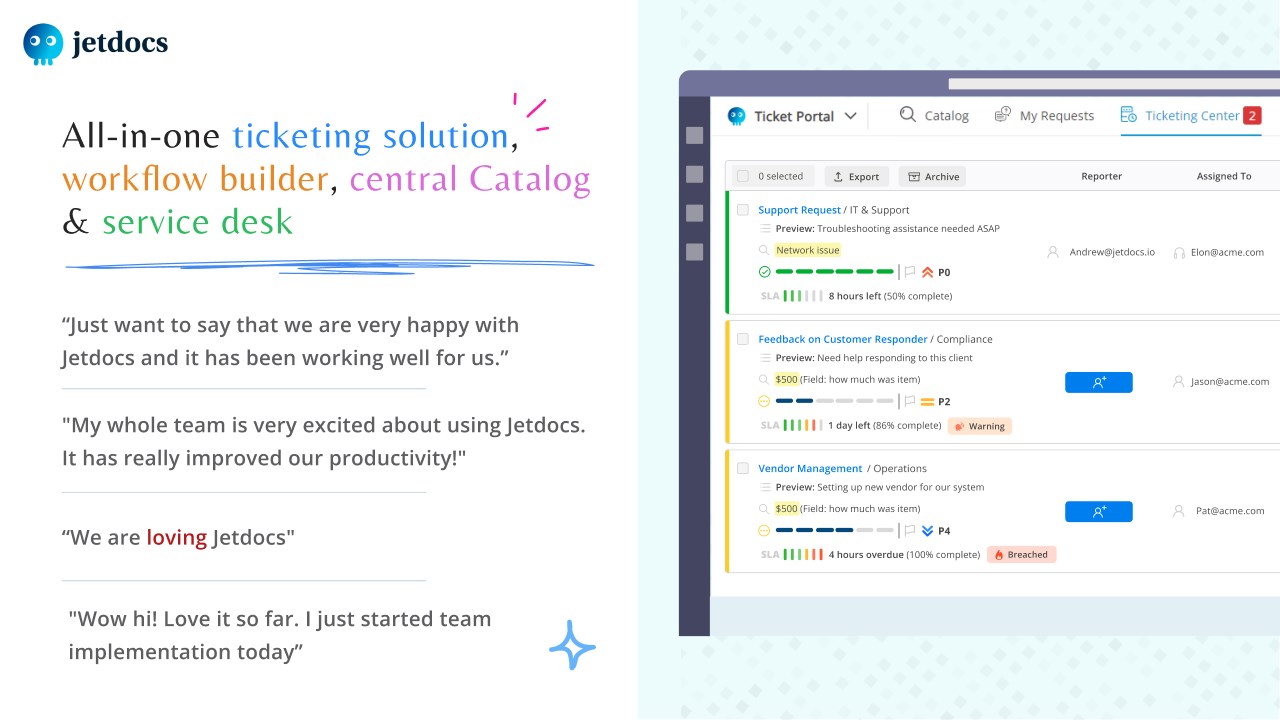Click the preview lines icon in Feedback on Customer Responder ticket
The image size is (1280, 720).
[765, 358]
